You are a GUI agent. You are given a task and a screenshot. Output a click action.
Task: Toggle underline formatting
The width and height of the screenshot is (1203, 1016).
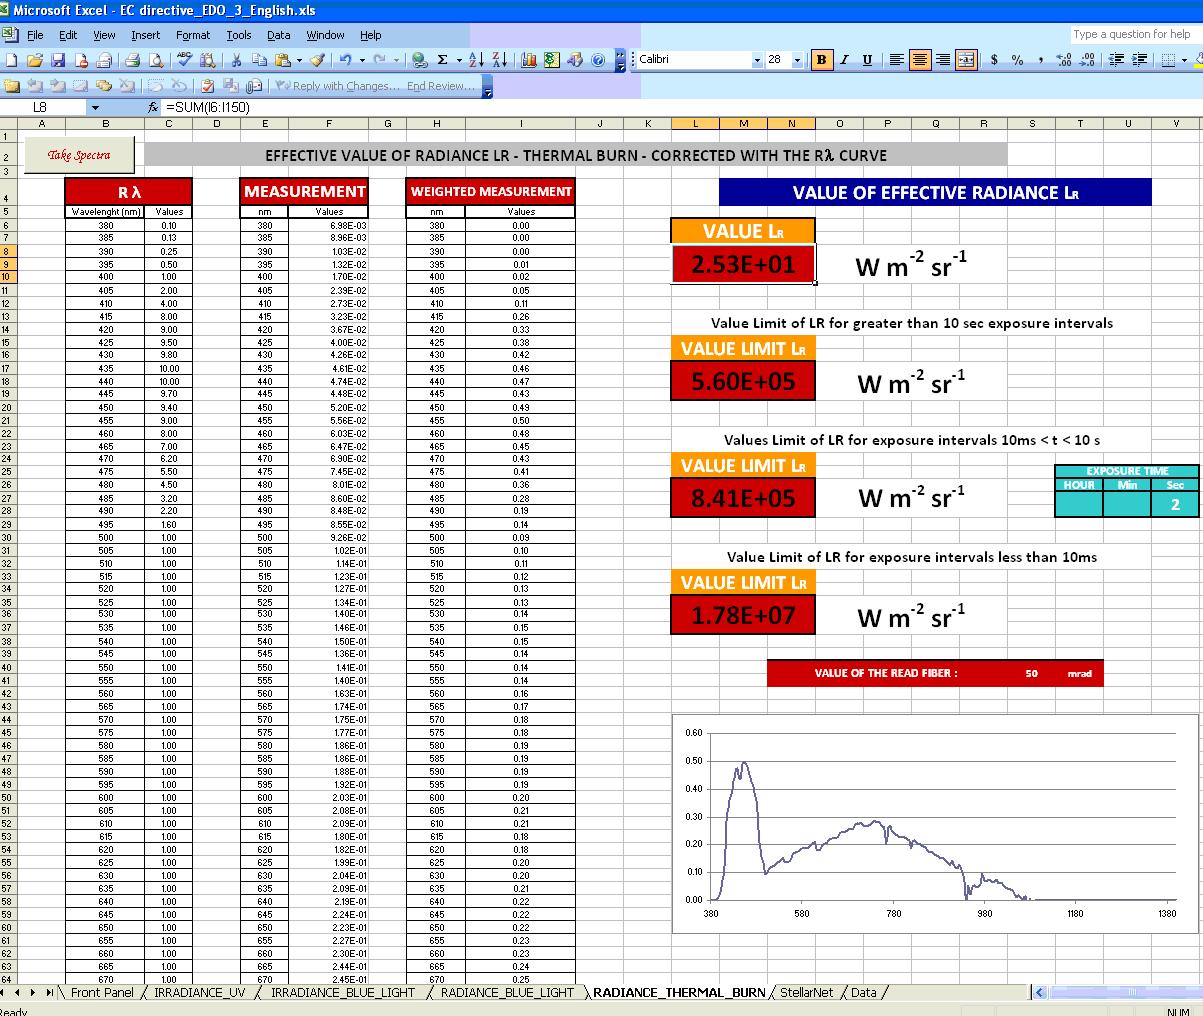pyautogui.click(x=866, y=60)
